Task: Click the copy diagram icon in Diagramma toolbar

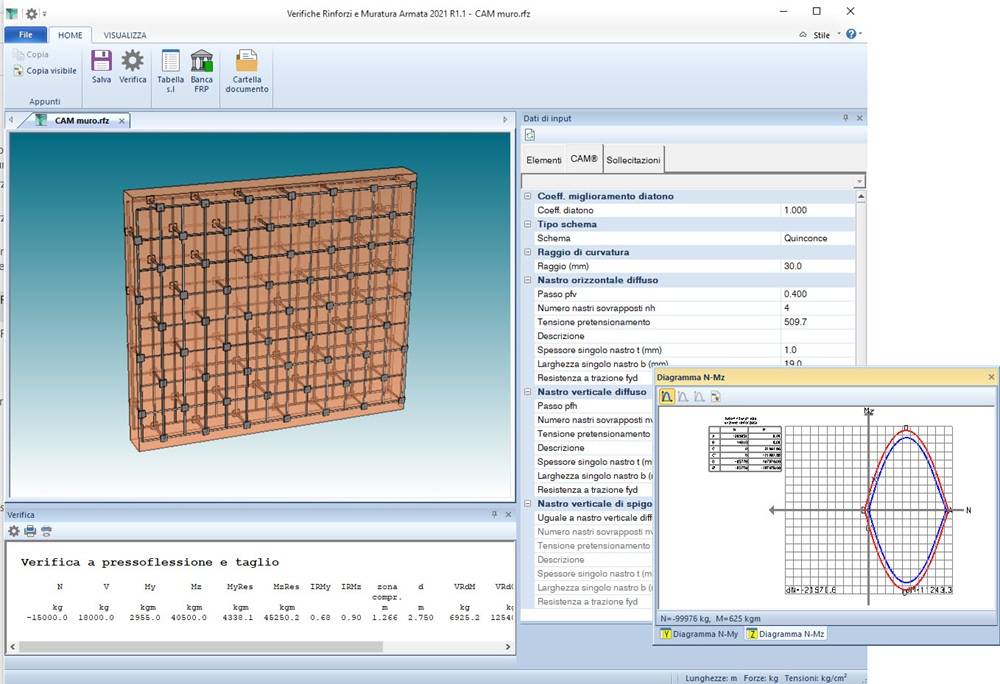Action: point(716,397)
